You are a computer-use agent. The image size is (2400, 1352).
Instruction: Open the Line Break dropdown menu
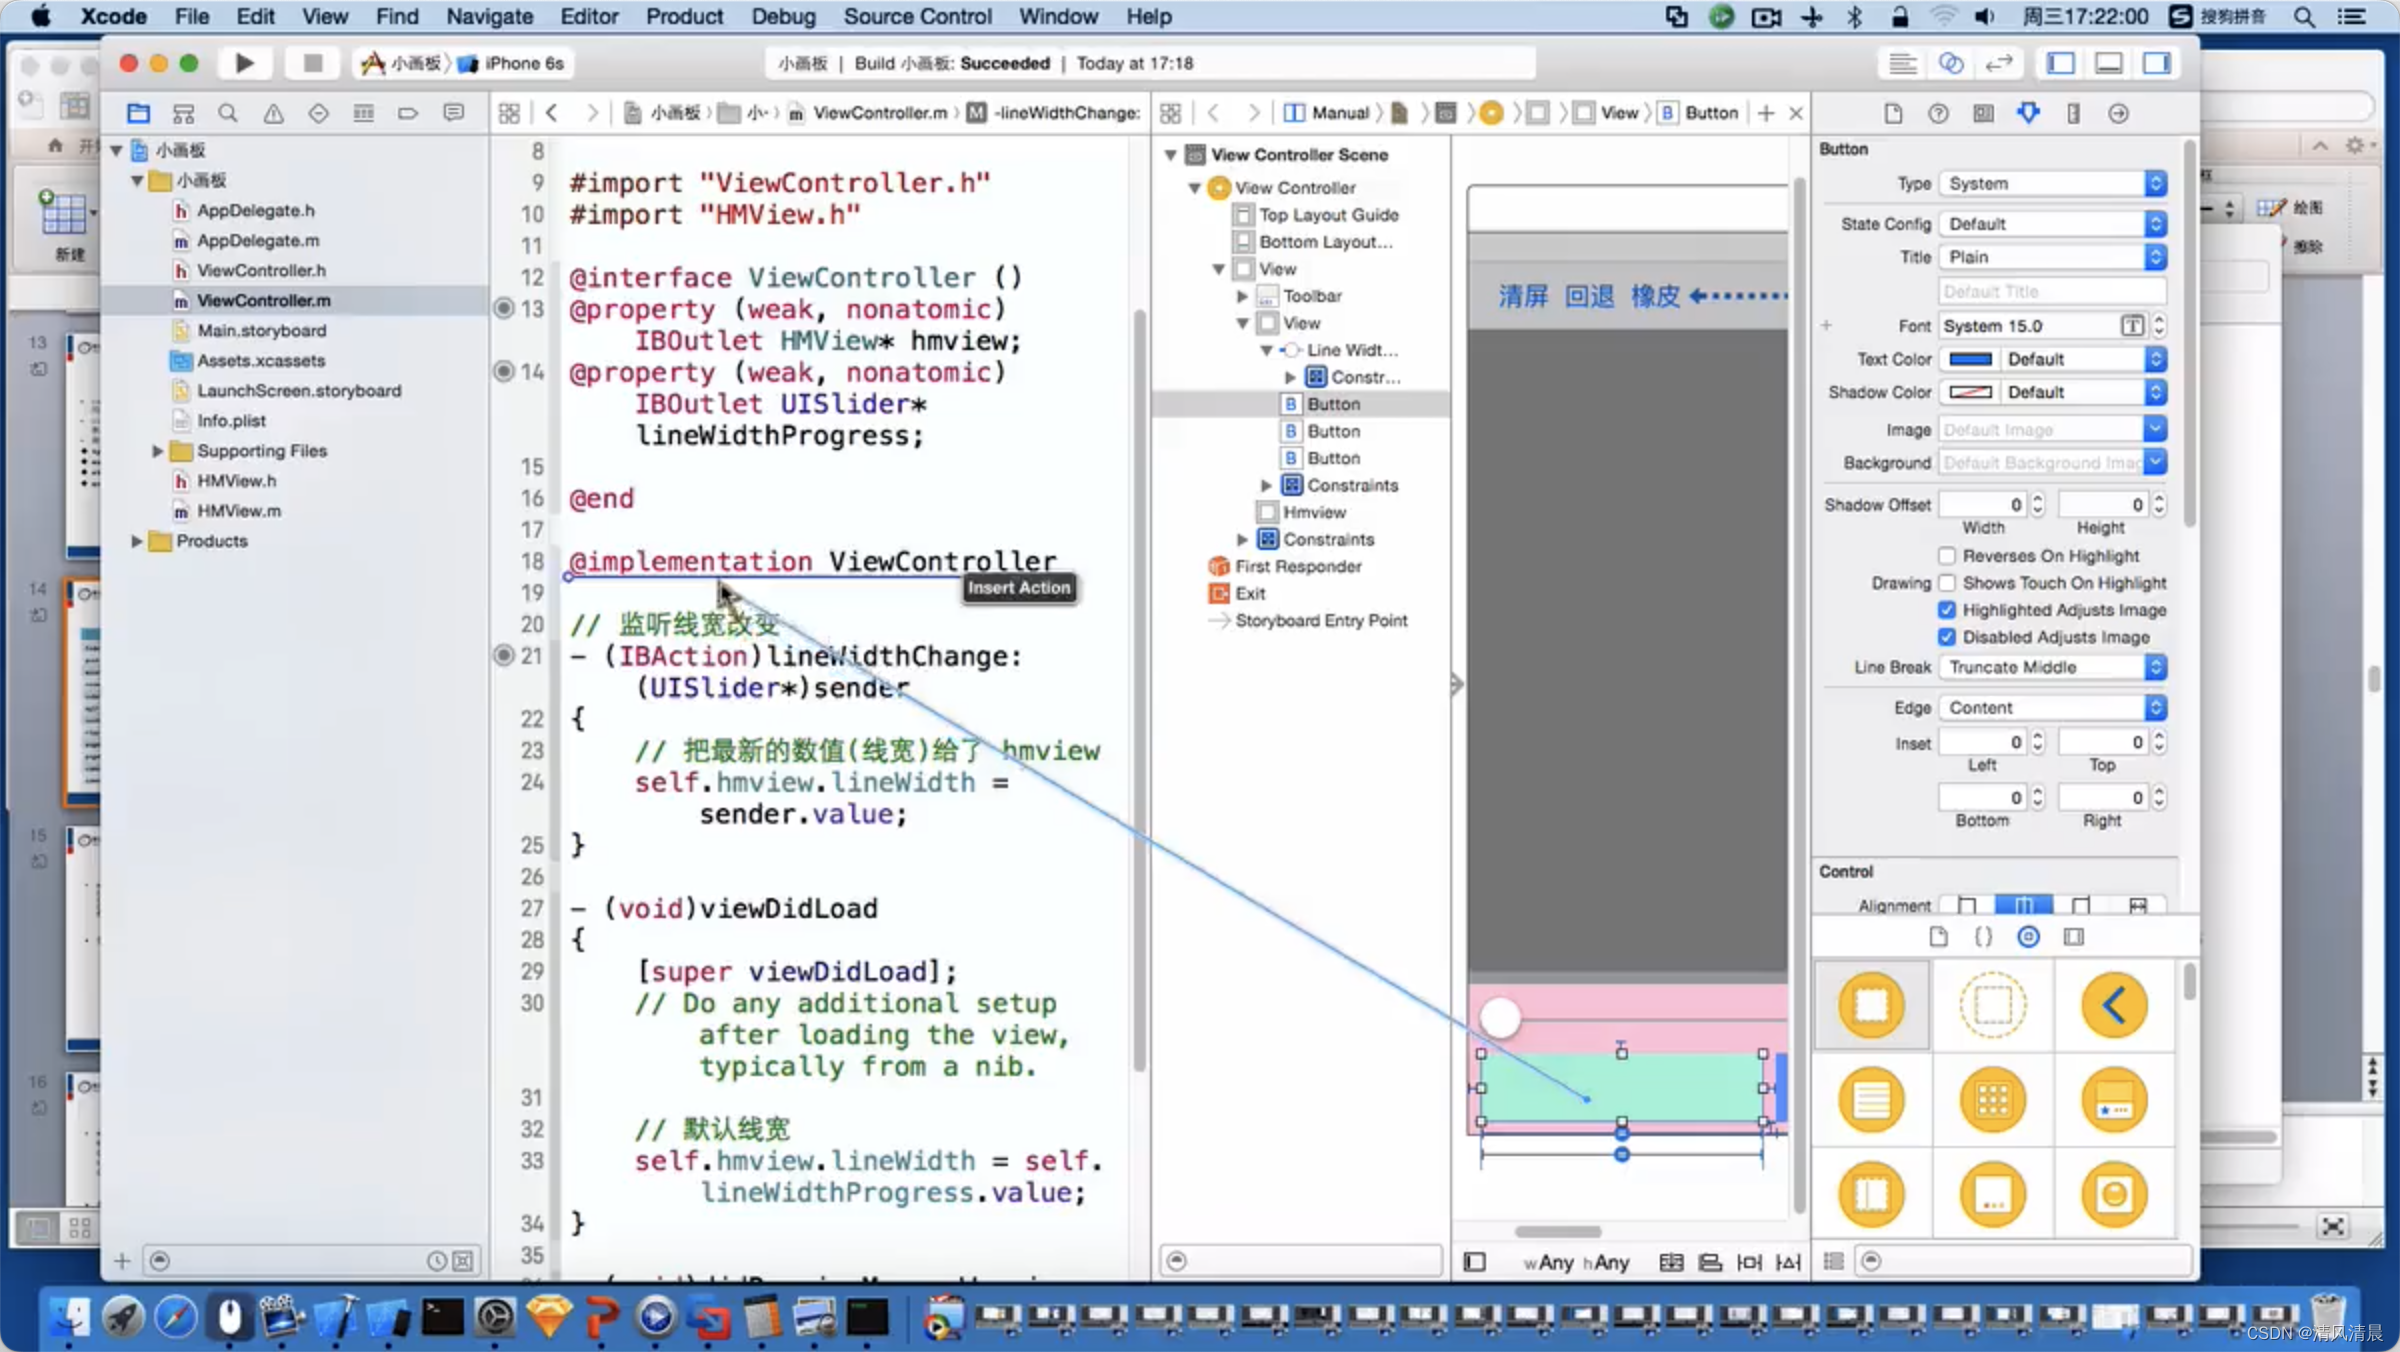tap(2052, 666)
